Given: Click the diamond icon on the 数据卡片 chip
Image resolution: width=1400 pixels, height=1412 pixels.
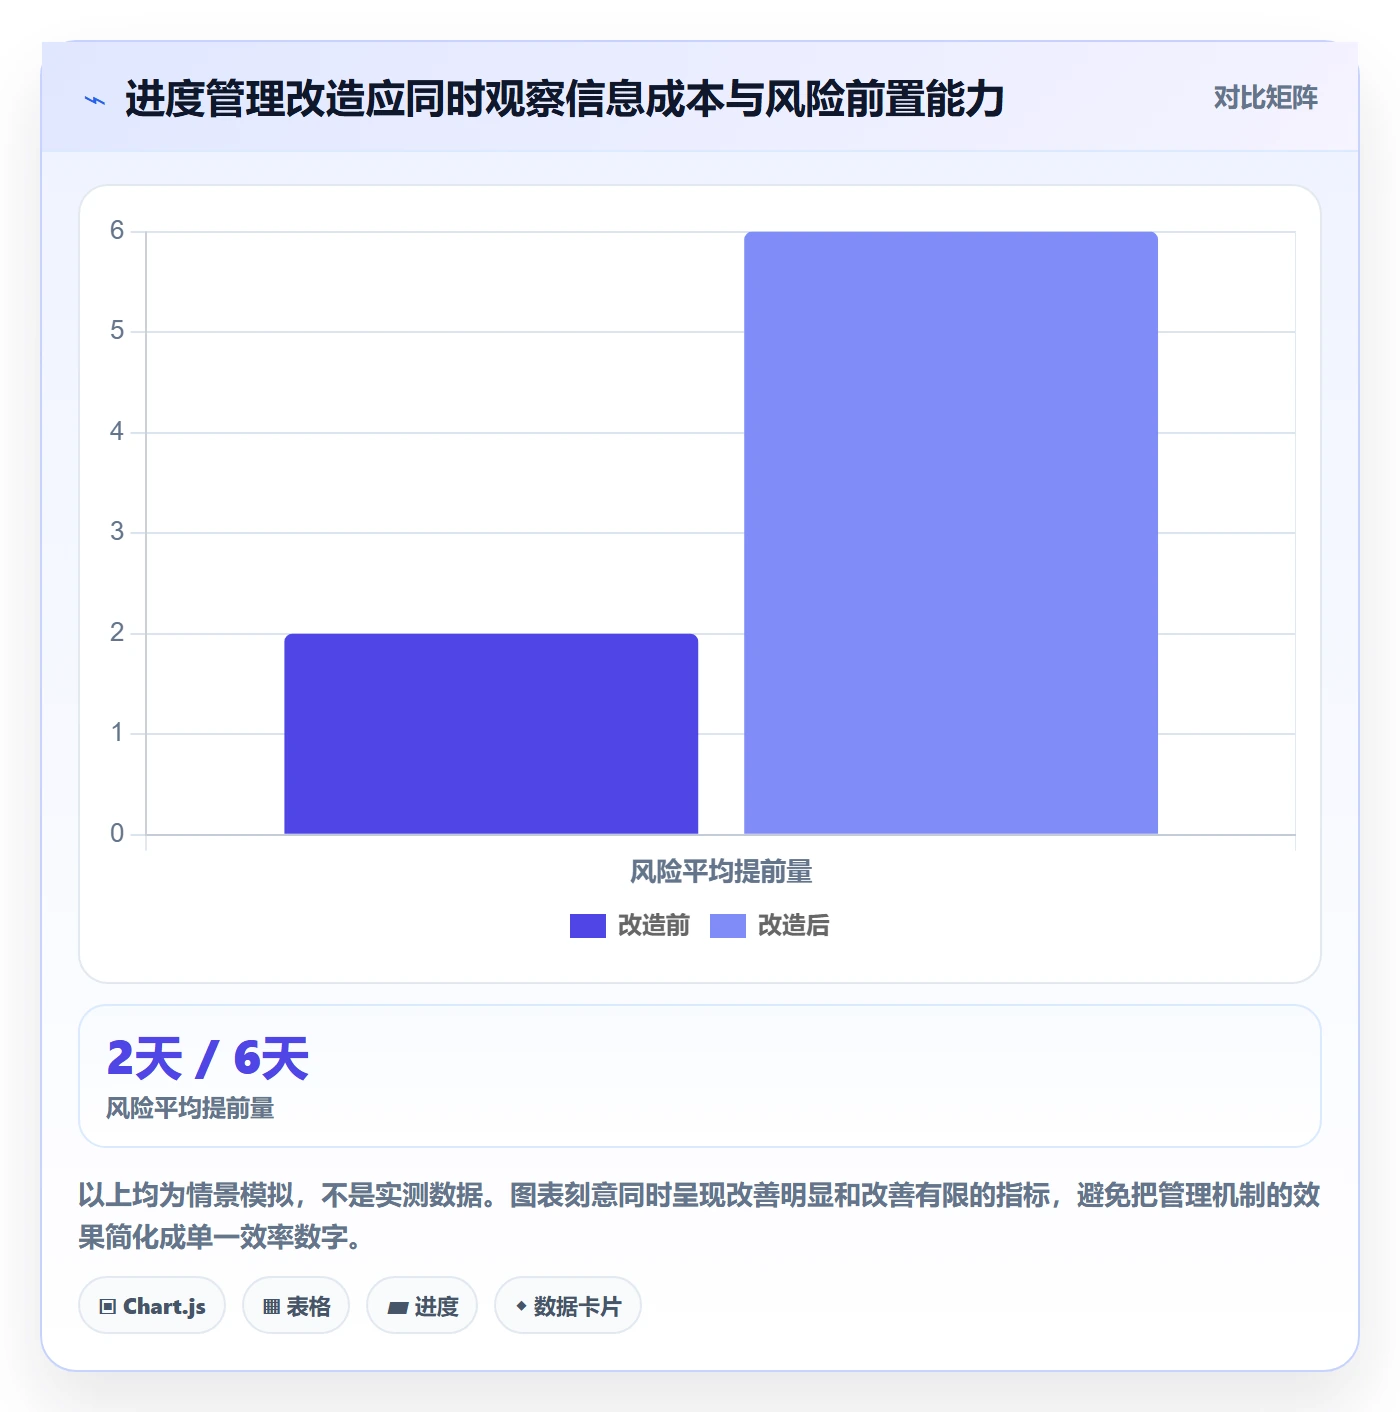Looking at the screenshot, I should (521, 1306).
